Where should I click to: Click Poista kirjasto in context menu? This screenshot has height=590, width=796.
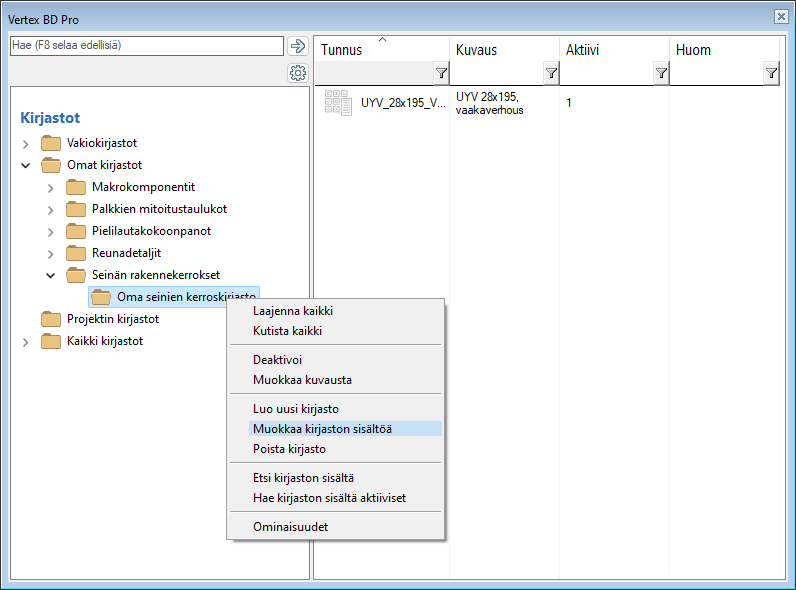[289, 449]
